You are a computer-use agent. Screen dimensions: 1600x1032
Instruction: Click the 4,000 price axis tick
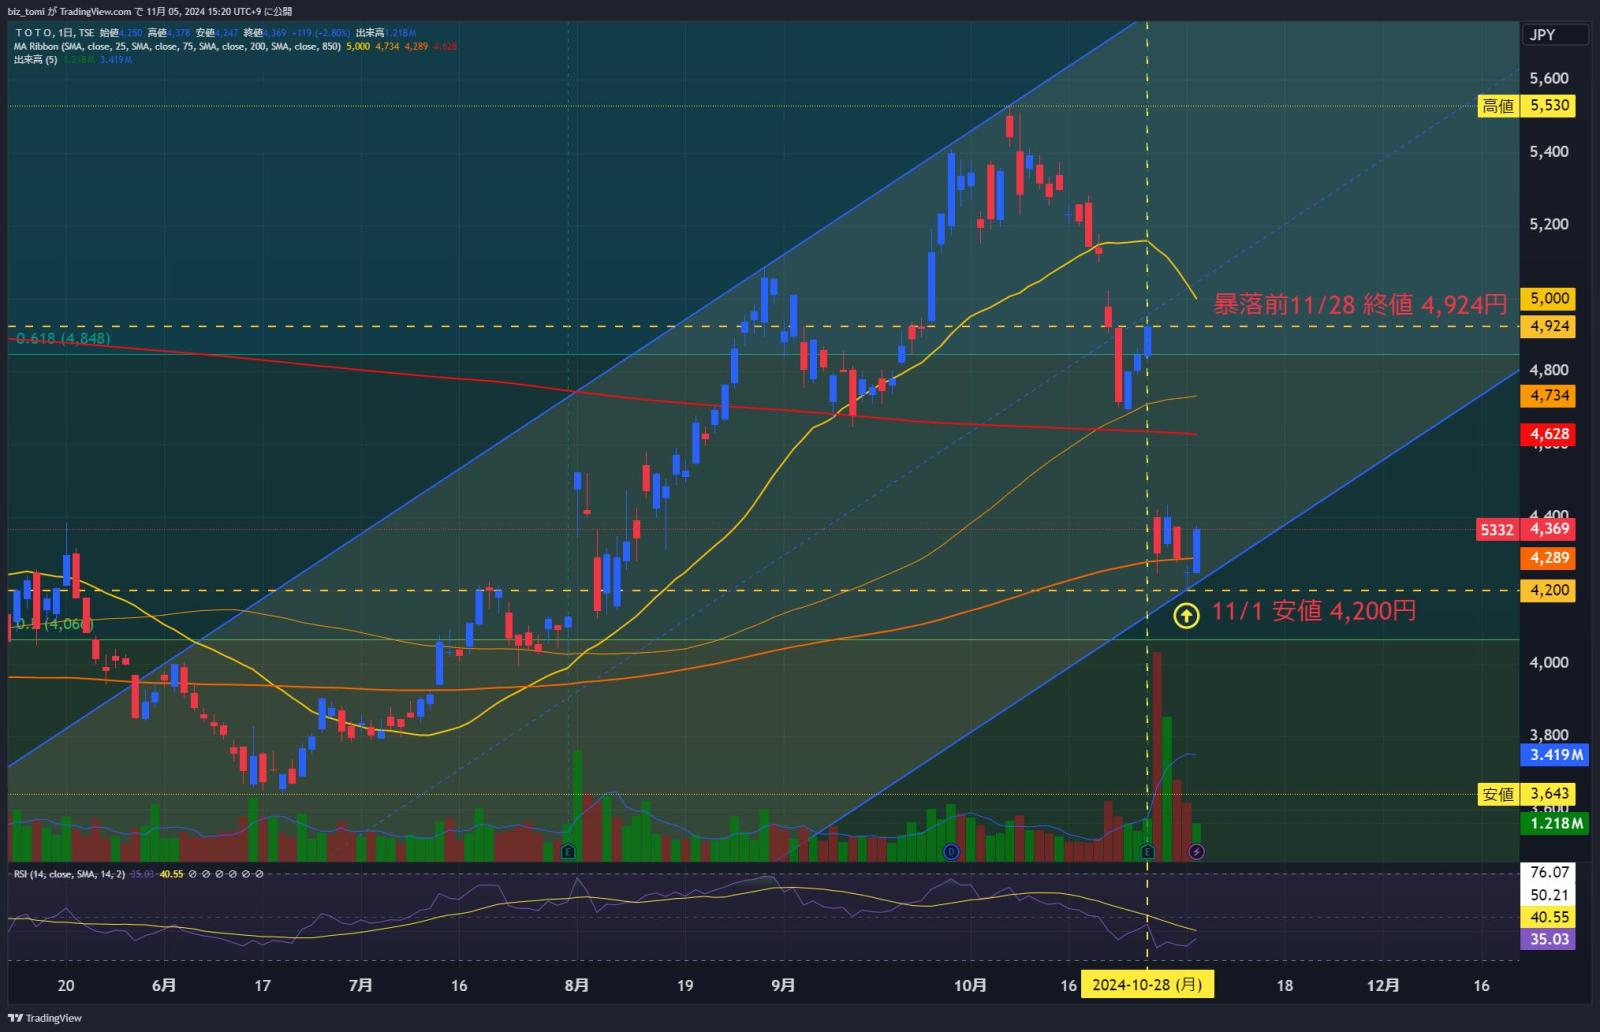(1549, 663)
